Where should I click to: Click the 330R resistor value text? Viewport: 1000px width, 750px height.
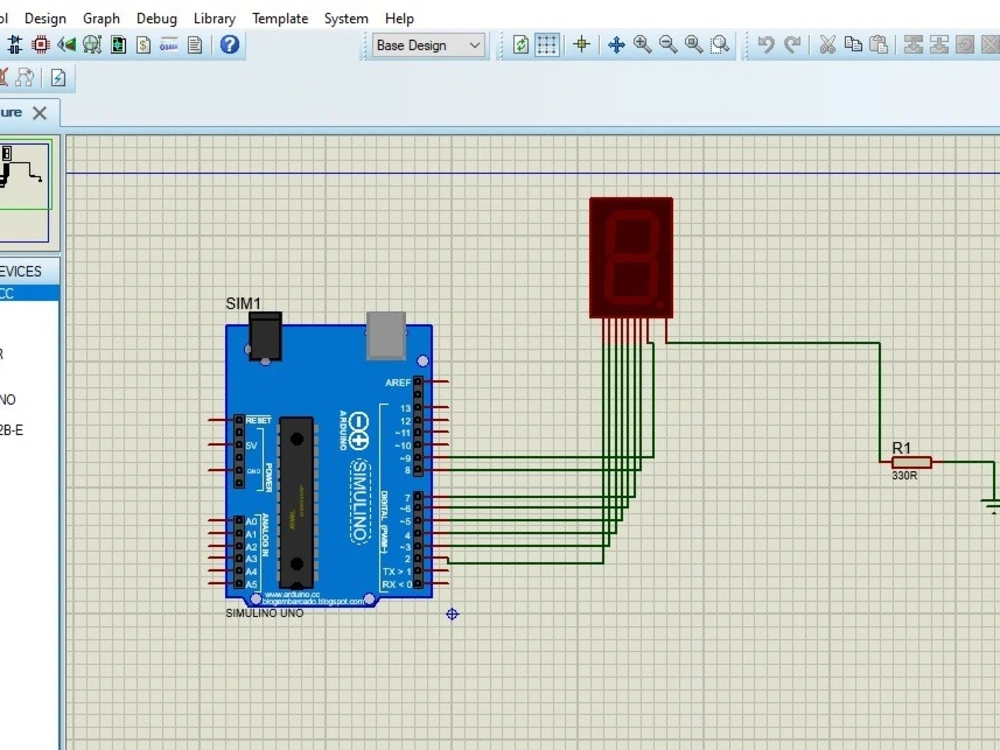click(x=904, y=476)
